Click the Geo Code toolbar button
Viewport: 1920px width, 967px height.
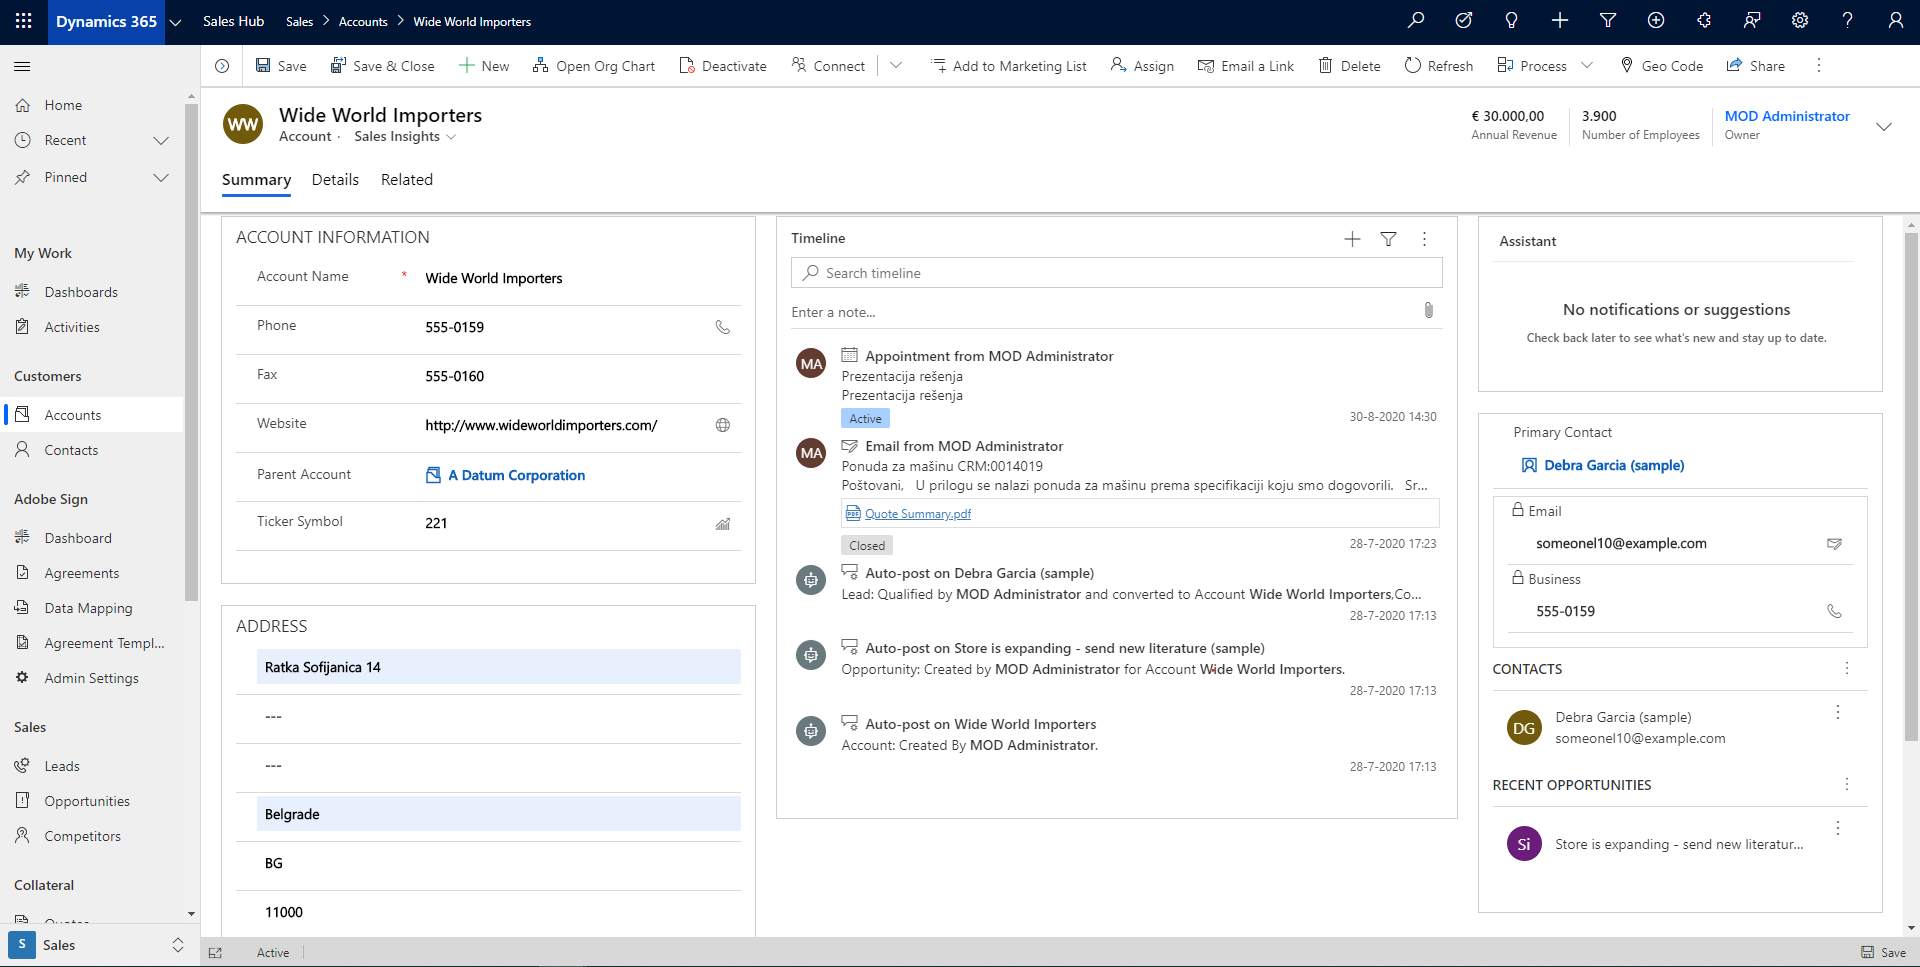click(1661, 66)
